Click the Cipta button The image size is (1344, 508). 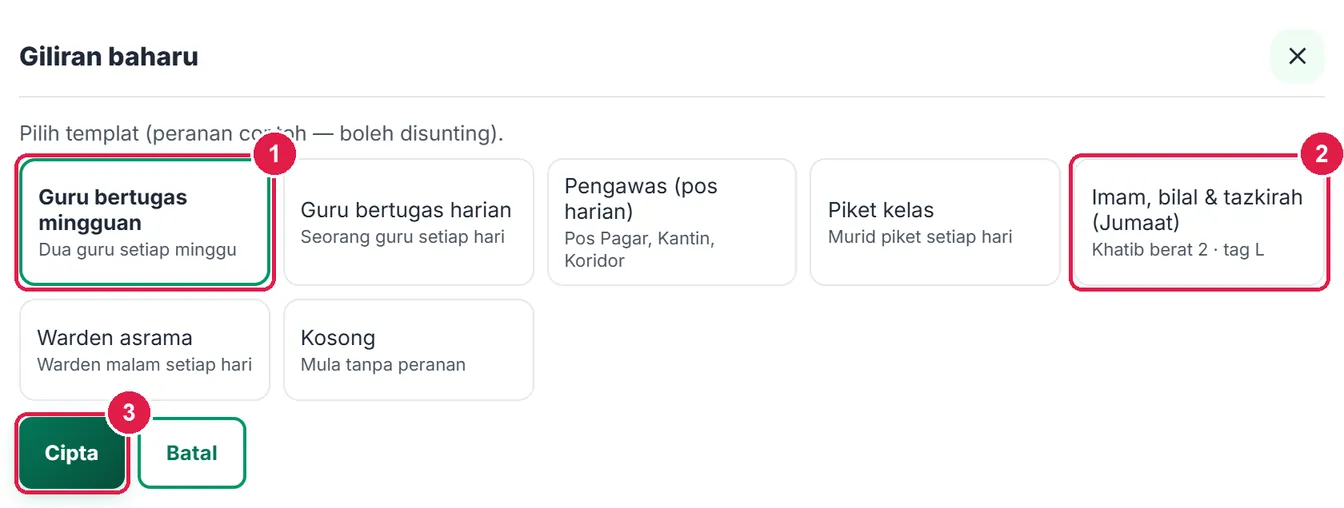coord(72,453)
